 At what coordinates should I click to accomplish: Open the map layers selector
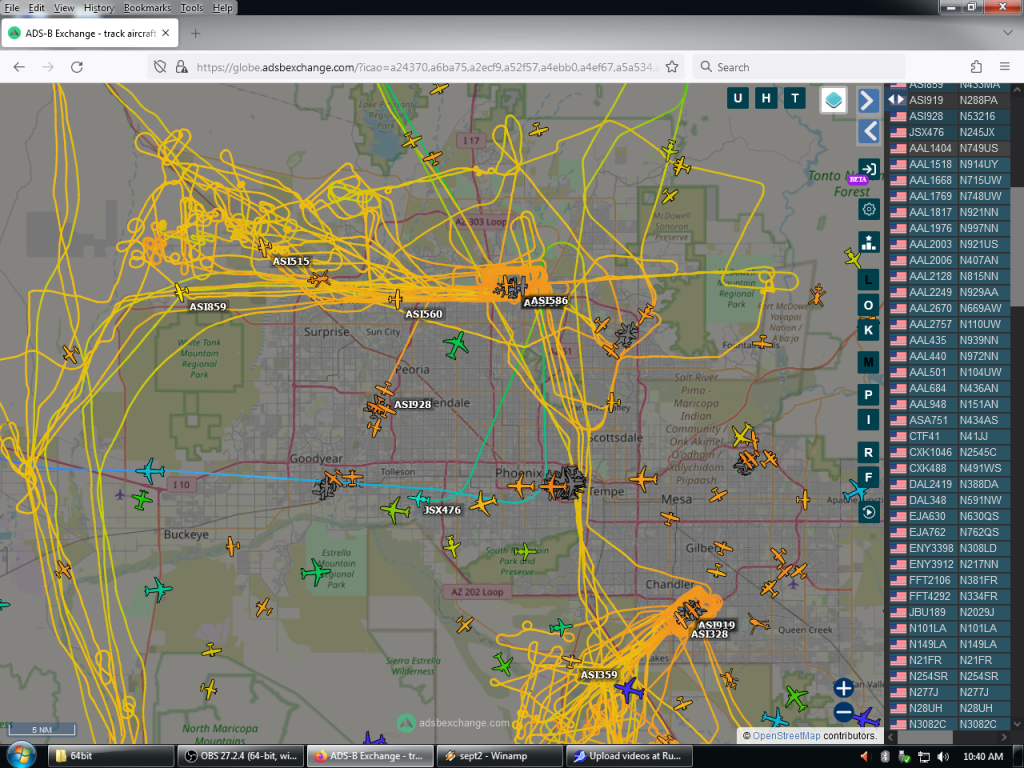coord(833,100)
